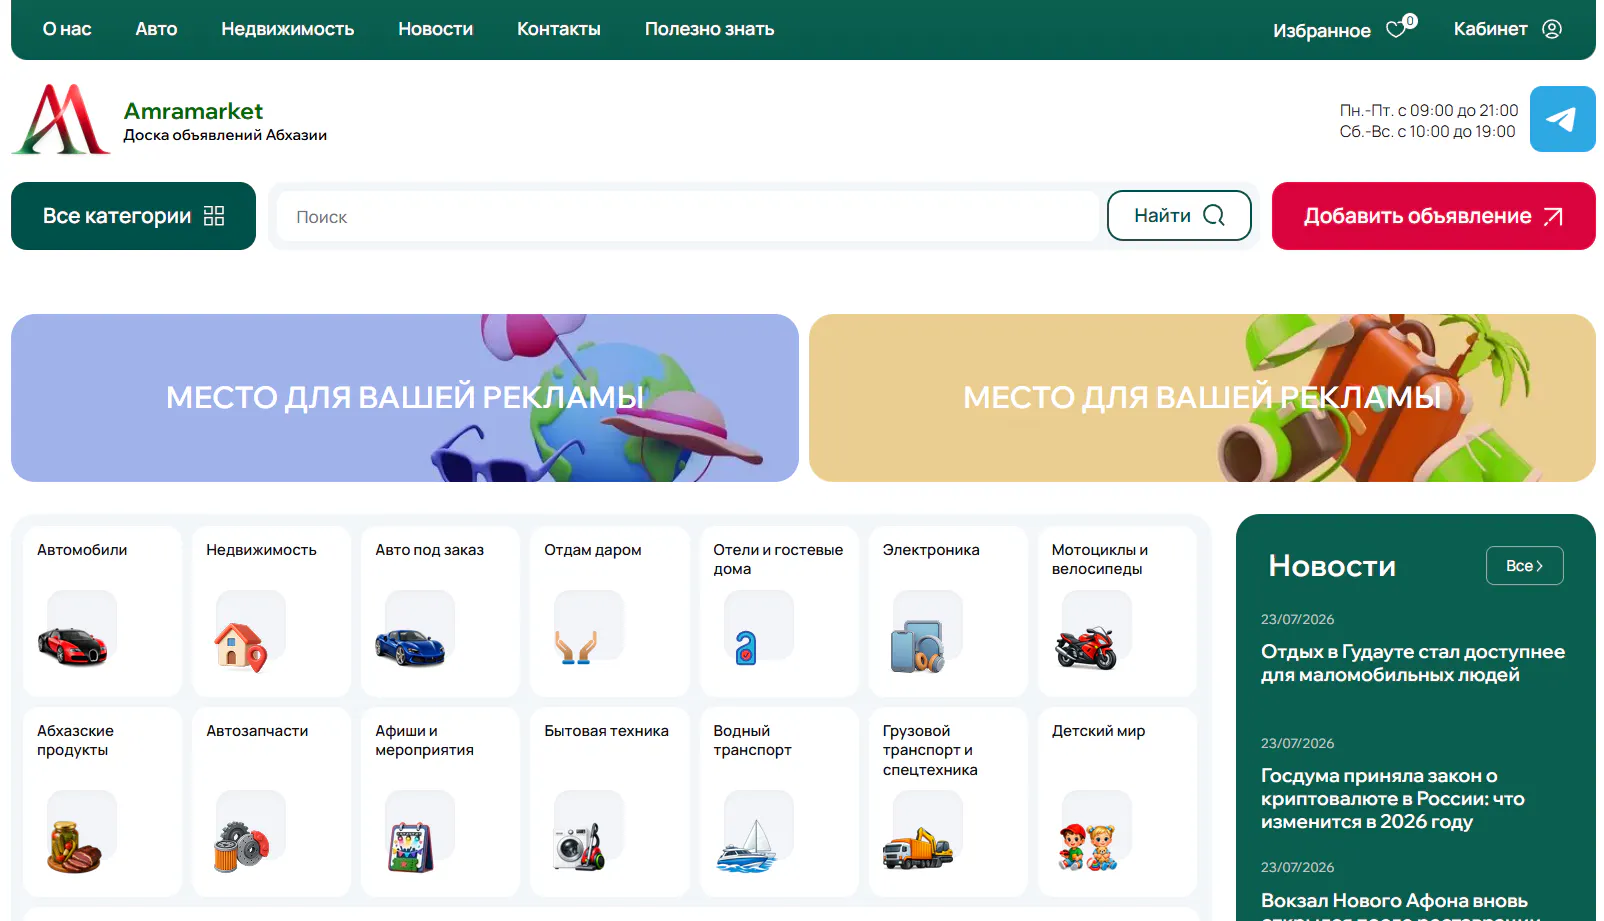
Task: Click the Добавить объявление button
Action: (x=1433, y=216)
